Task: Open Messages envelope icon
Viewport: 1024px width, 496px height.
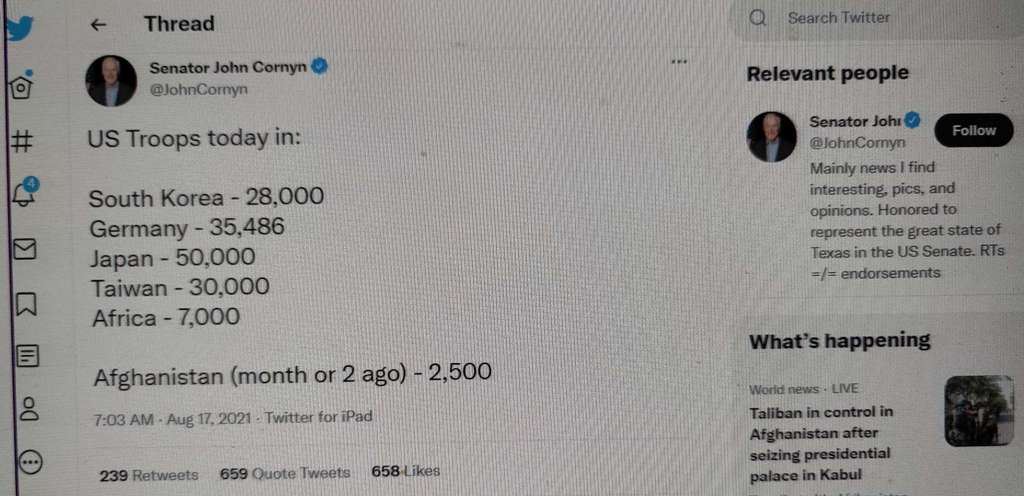Action: point(25,248)
